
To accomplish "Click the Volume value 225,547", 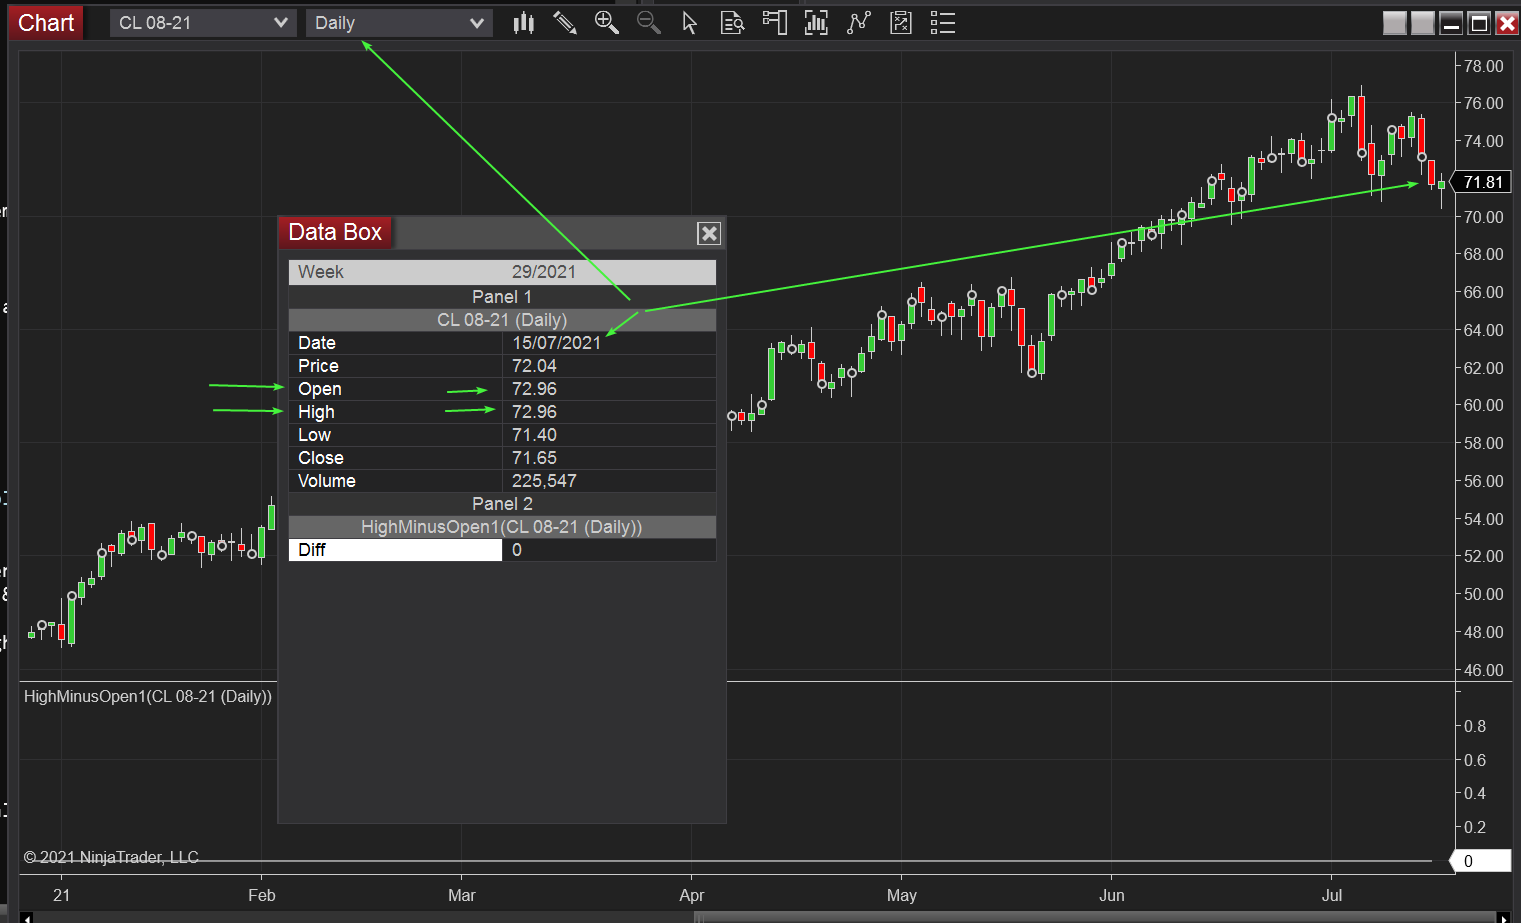I will click(544, 481).
